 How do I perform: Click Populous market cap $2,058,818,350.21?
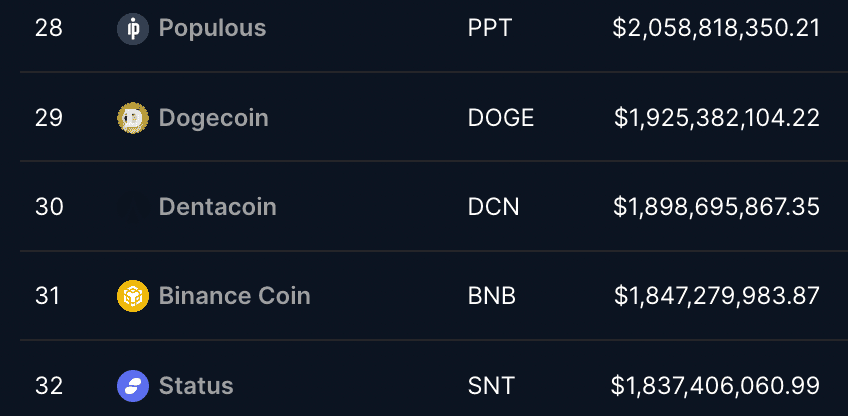(x=716, y=29)
